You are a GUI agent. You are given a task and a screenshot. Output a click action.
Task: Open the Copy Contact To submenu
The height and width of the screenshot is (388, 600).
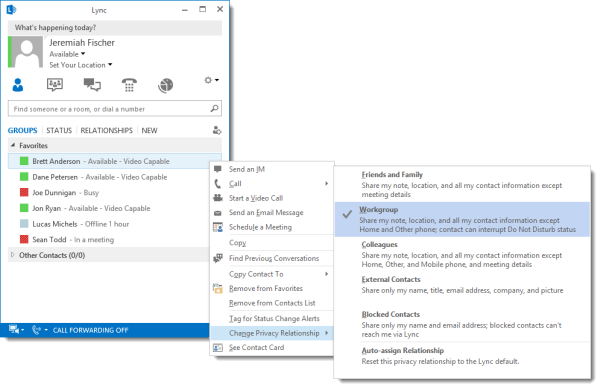pyautogui.click(x=272, y=274)
